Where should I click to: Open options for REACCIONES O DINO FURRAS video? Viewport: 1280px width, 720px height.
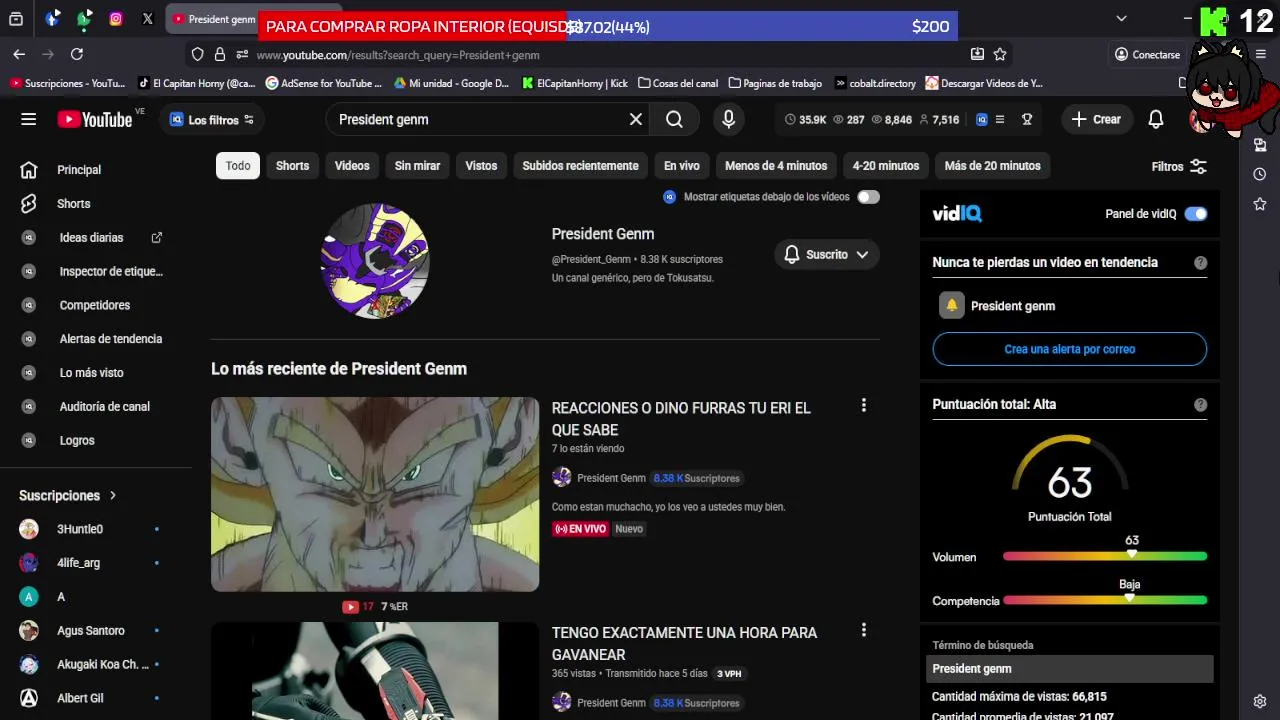point(864,405)
